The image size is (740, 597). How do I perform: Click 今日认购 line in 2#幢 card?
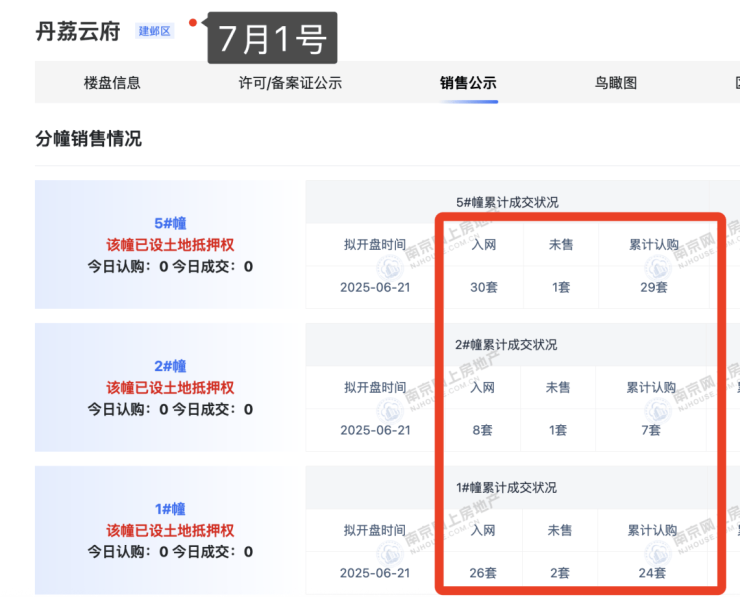click(170, 409)
